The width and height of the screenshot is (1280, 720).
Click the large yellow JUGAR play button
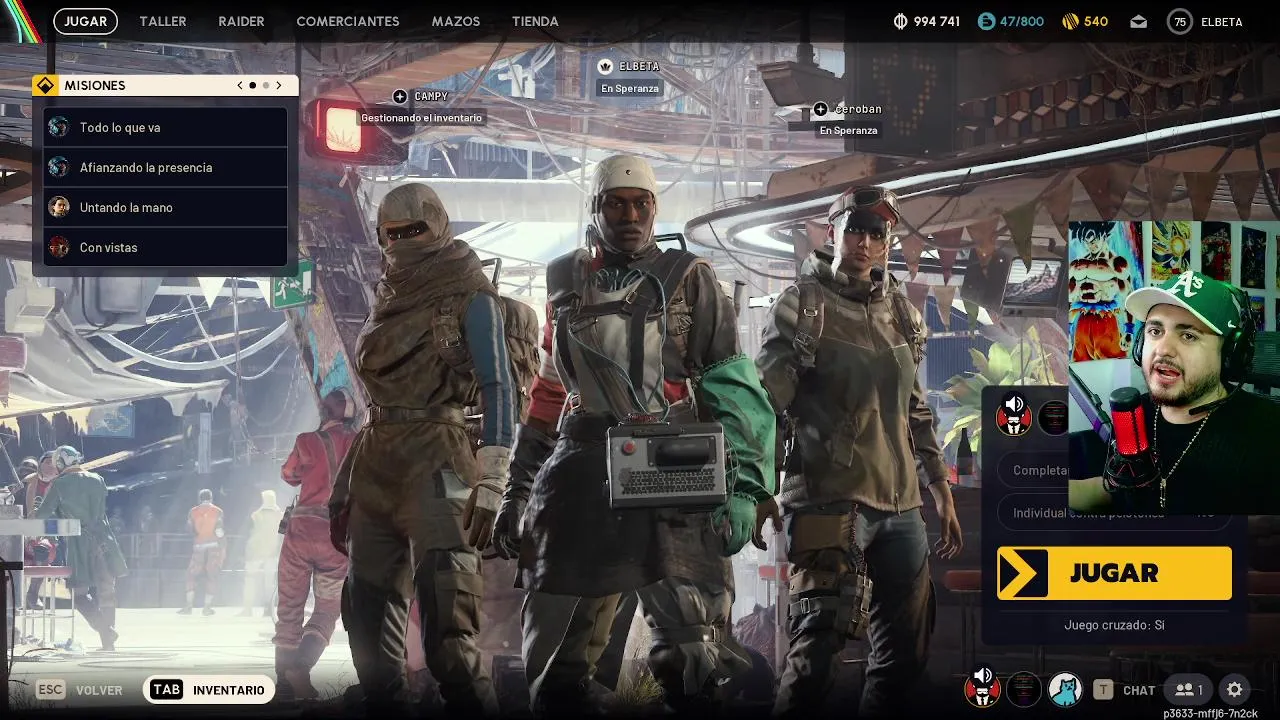tap(1114, 573)
